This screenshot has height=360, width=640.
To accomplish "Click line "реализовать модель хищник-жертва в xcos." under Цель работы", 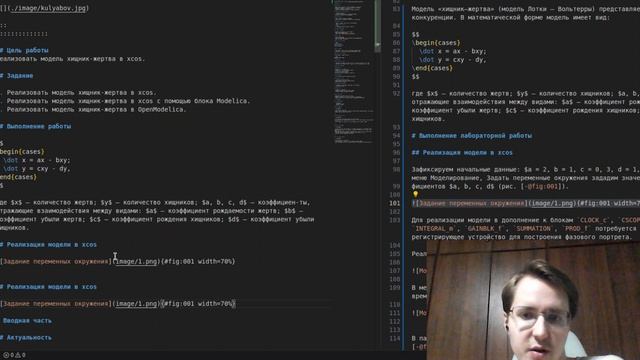I will tap(72, 59).
